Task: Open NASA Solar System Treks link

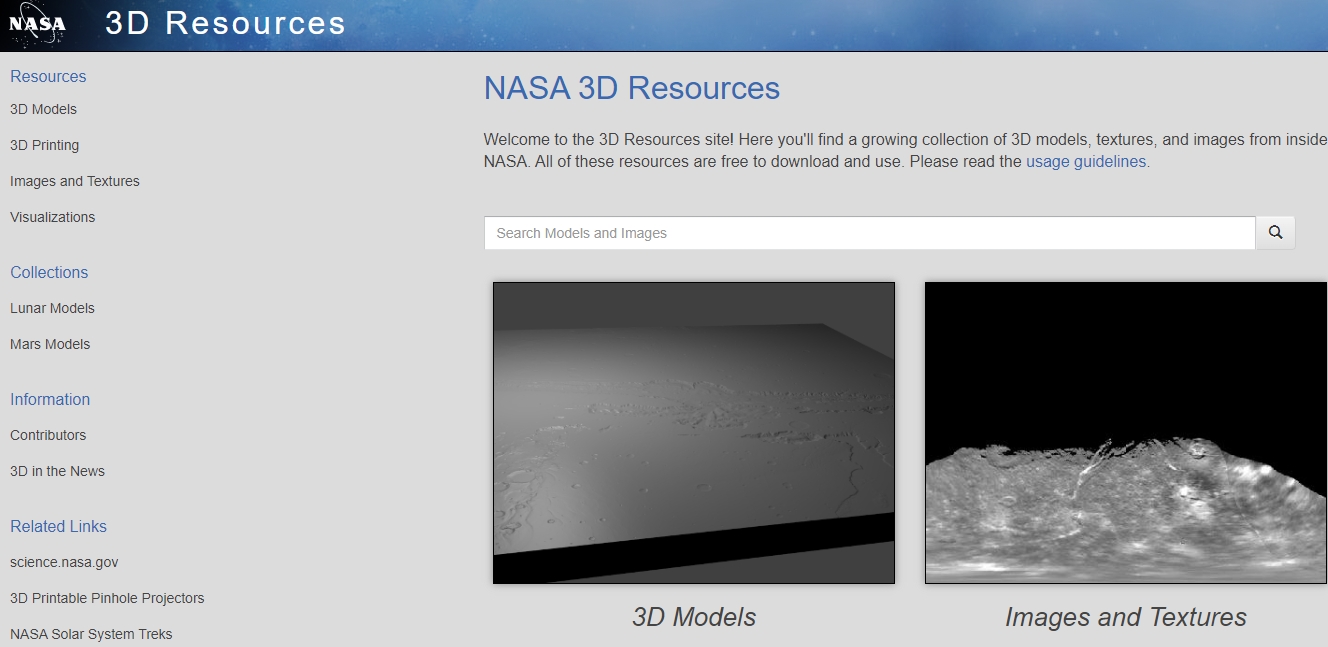Action: coord(91,634)
